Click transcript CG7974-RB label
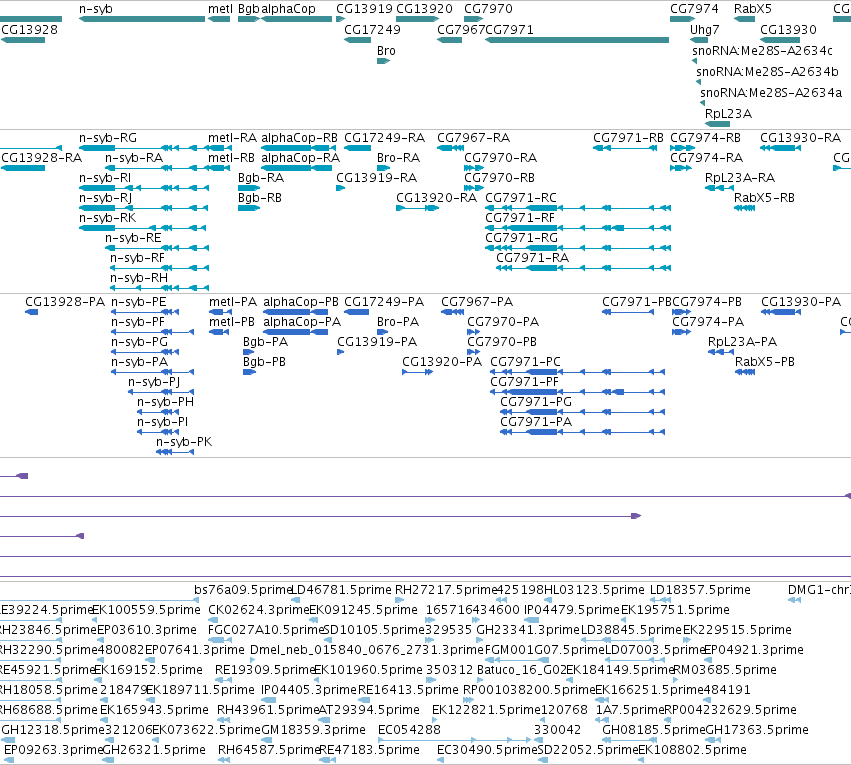This screenshot has width=851, height=765. (706, 138)
